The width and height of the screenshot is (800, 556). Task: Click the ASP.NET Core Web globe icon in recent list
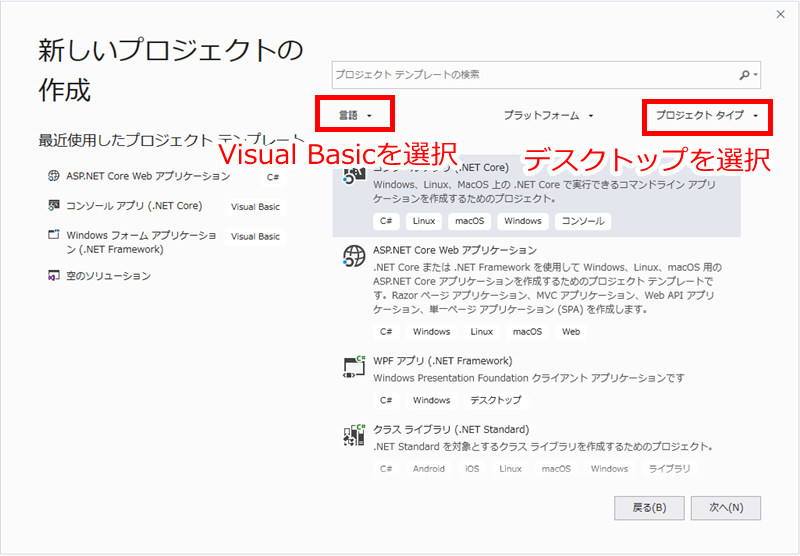coord(54,176)
